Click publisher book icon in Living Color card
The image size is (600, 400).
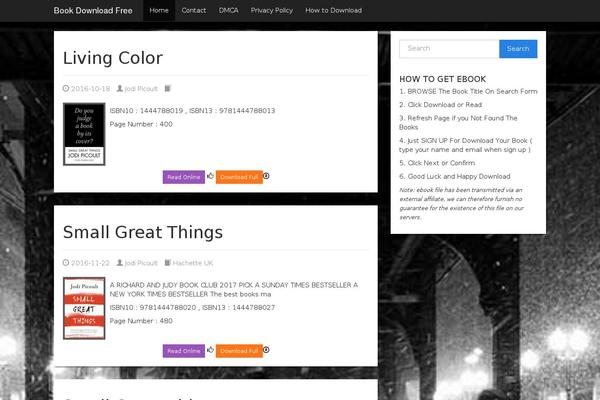click(x=168, y=88)
